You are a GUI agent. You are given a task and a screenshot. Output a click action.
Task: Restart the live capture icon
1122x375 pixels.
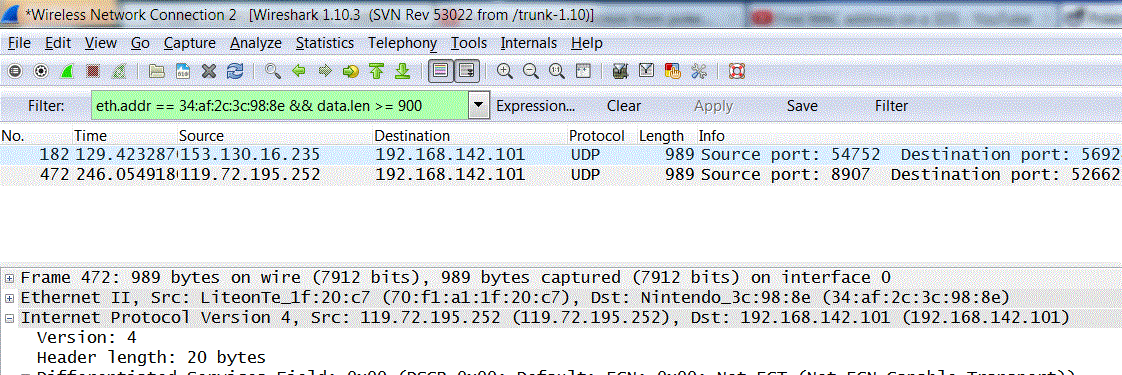pos(119,71)
